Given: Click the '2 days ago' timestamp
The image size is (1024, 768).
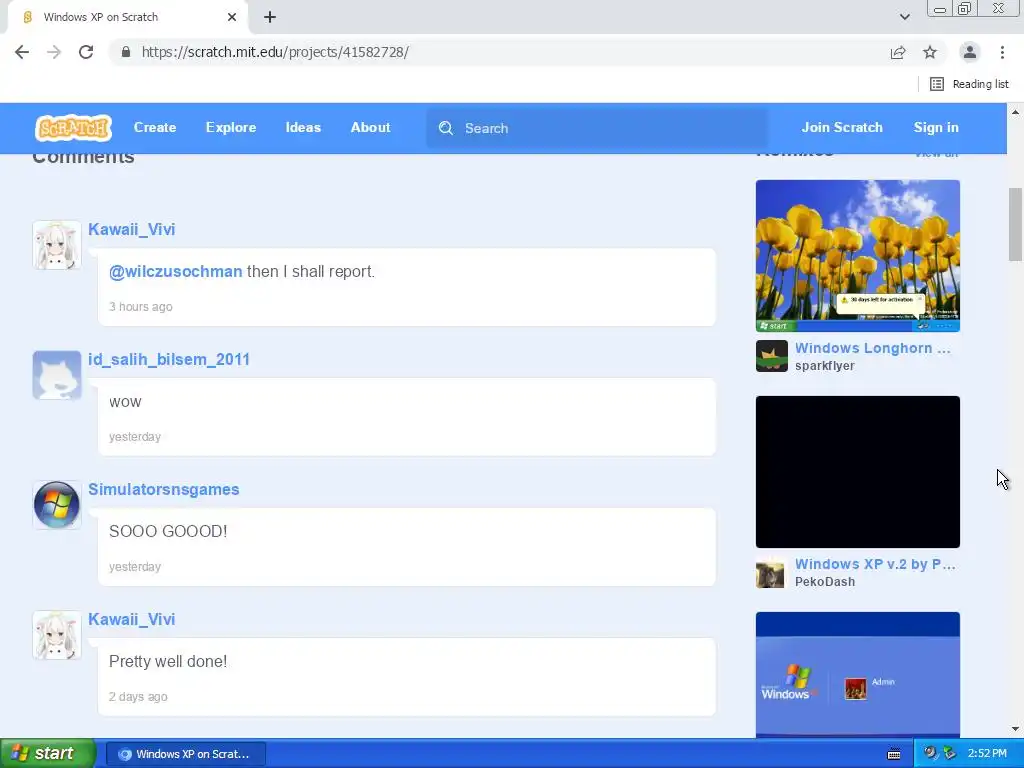Looking at the screenshot, I should tap(138, 697).
